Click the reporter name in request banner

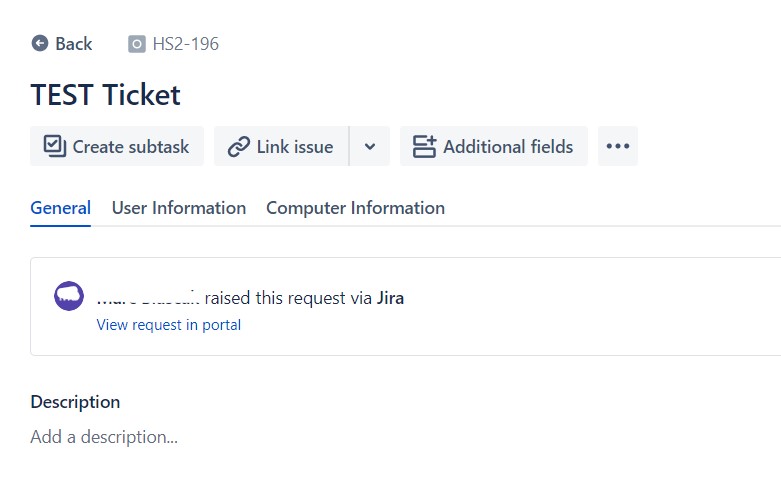click(148, 298)
